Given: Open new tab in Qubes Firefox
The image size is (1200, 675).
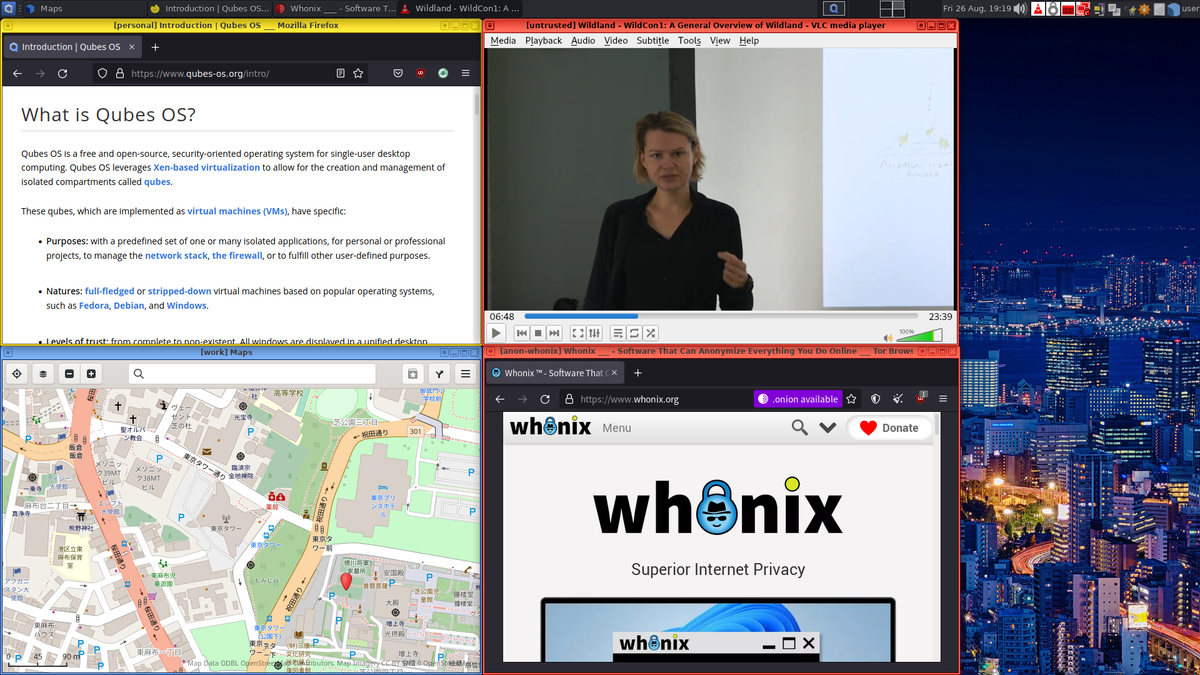Looking at the screenshot, I should point(155,47).
